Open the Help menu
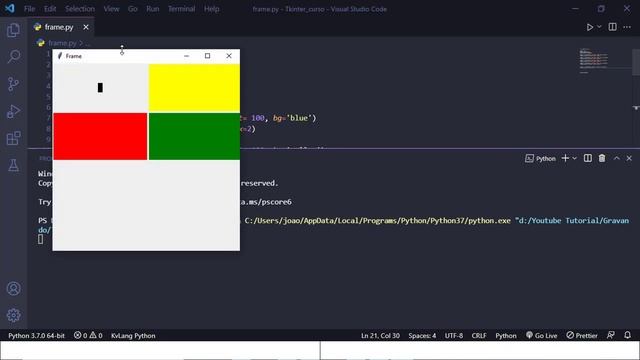Viewport: 640px width, 360px height. pos(211,9)
